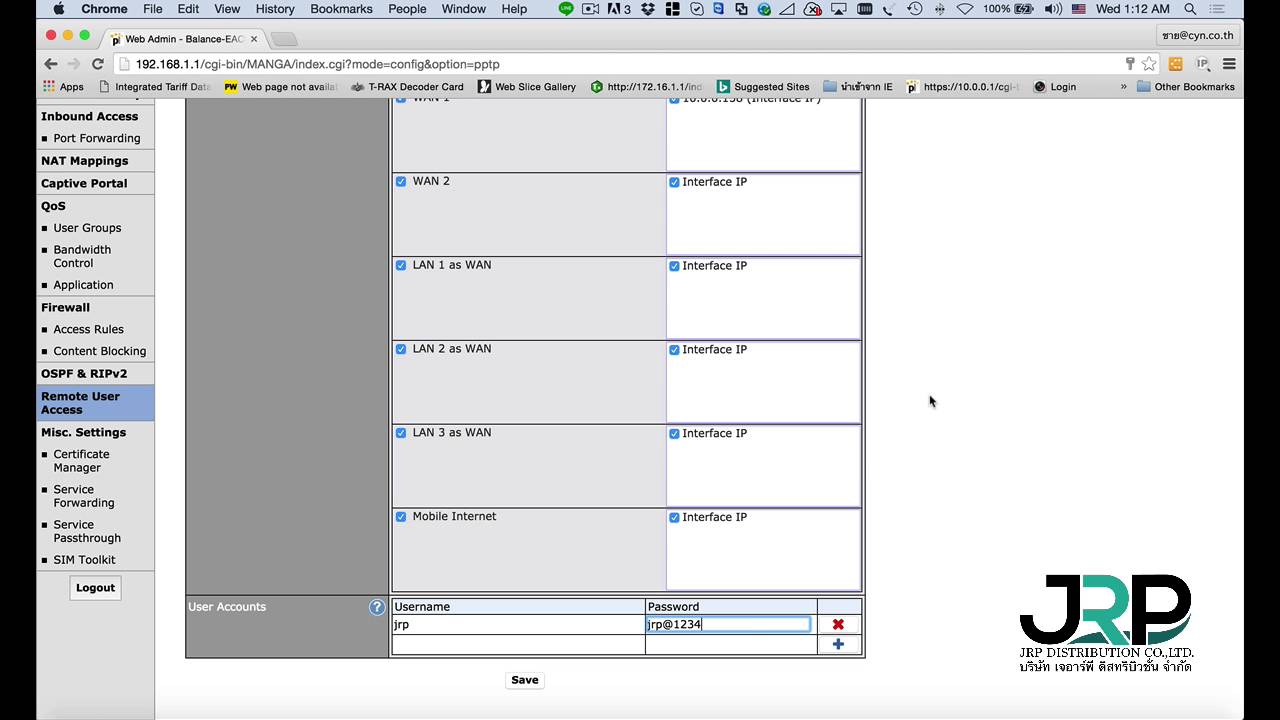The image size is (1280, 720).
Task: Open the Window menu
Action: click(464, 9)
